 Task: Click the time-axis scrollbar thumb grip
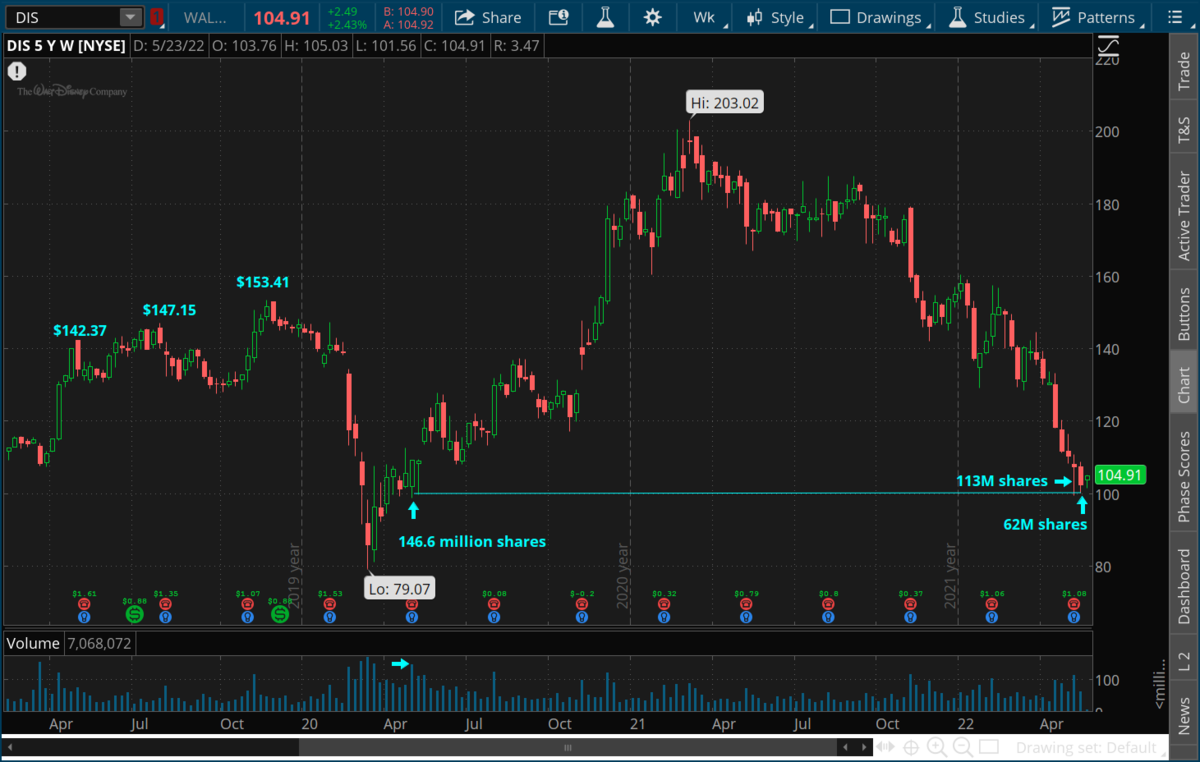coord(567,747)
